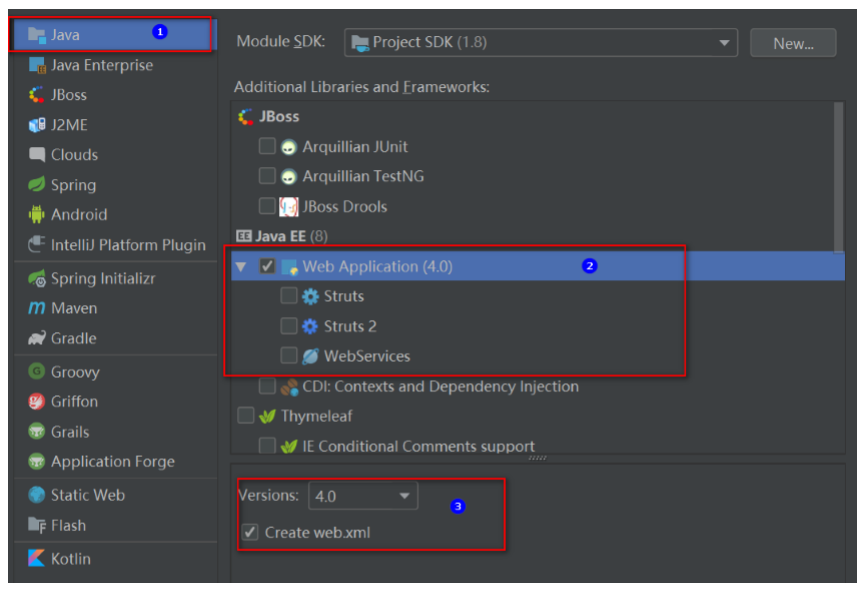Click the New... SDK button
The width and height of the screenshot is (866, 593).
(x=793, y=43)
